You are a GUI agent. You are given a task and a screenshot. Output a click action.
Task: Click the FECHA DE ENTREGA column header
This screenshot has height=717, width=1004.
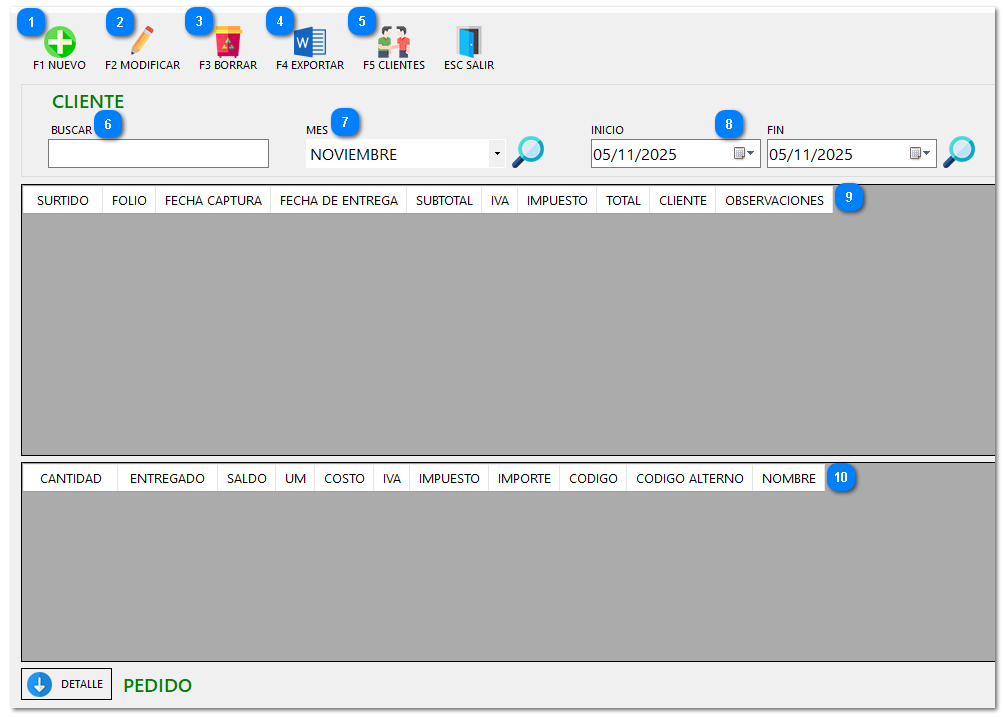tap(338, 200)
